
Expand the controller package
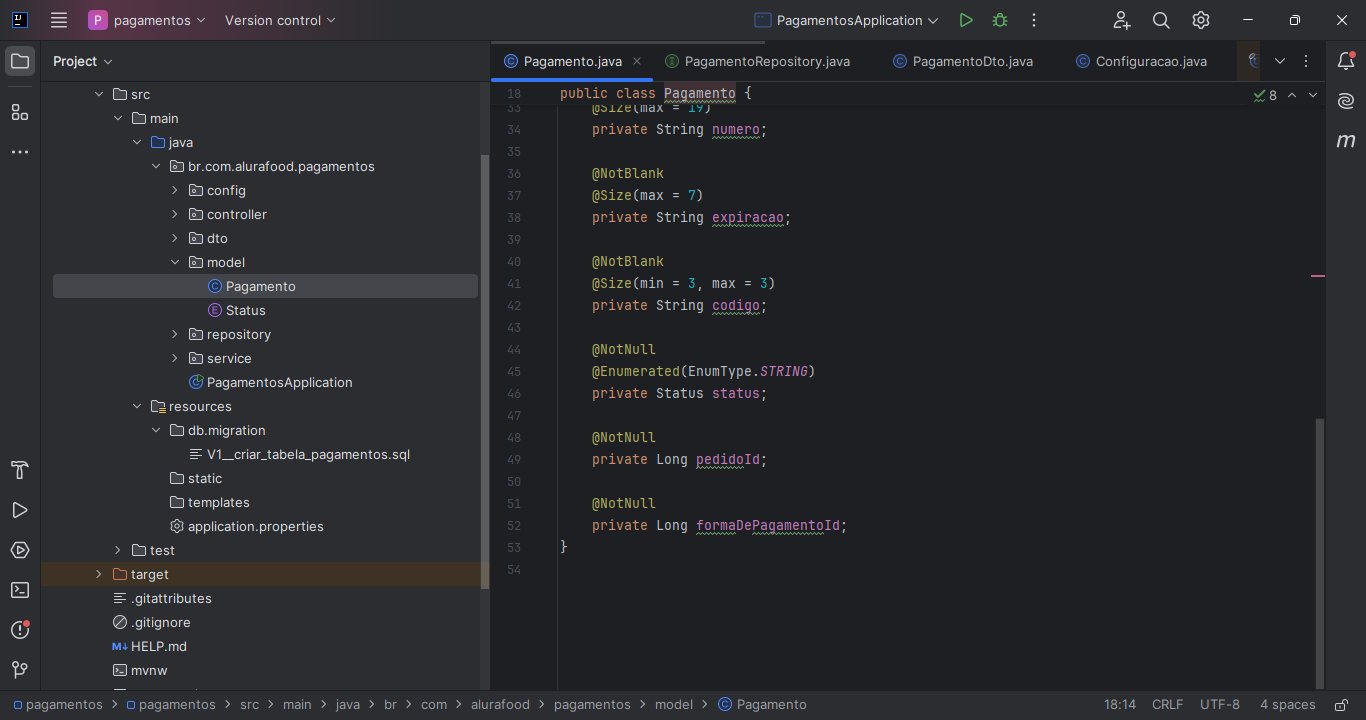[174, 214]
